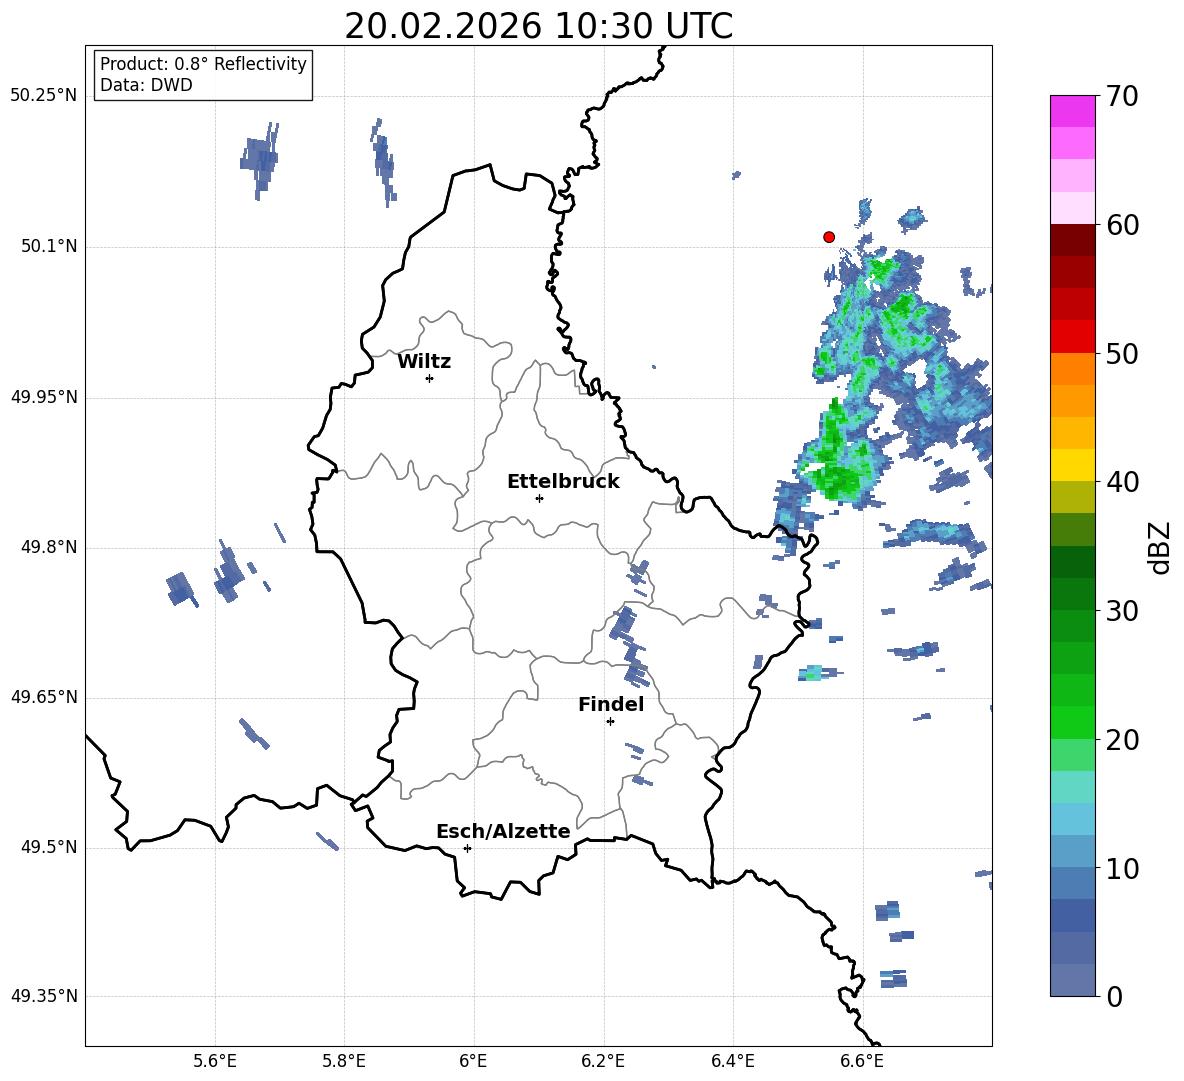The height and width of the screenshot is (1081, 1184).
Task: Click the 49.35°N latitude label
Action: pos(44,996)
